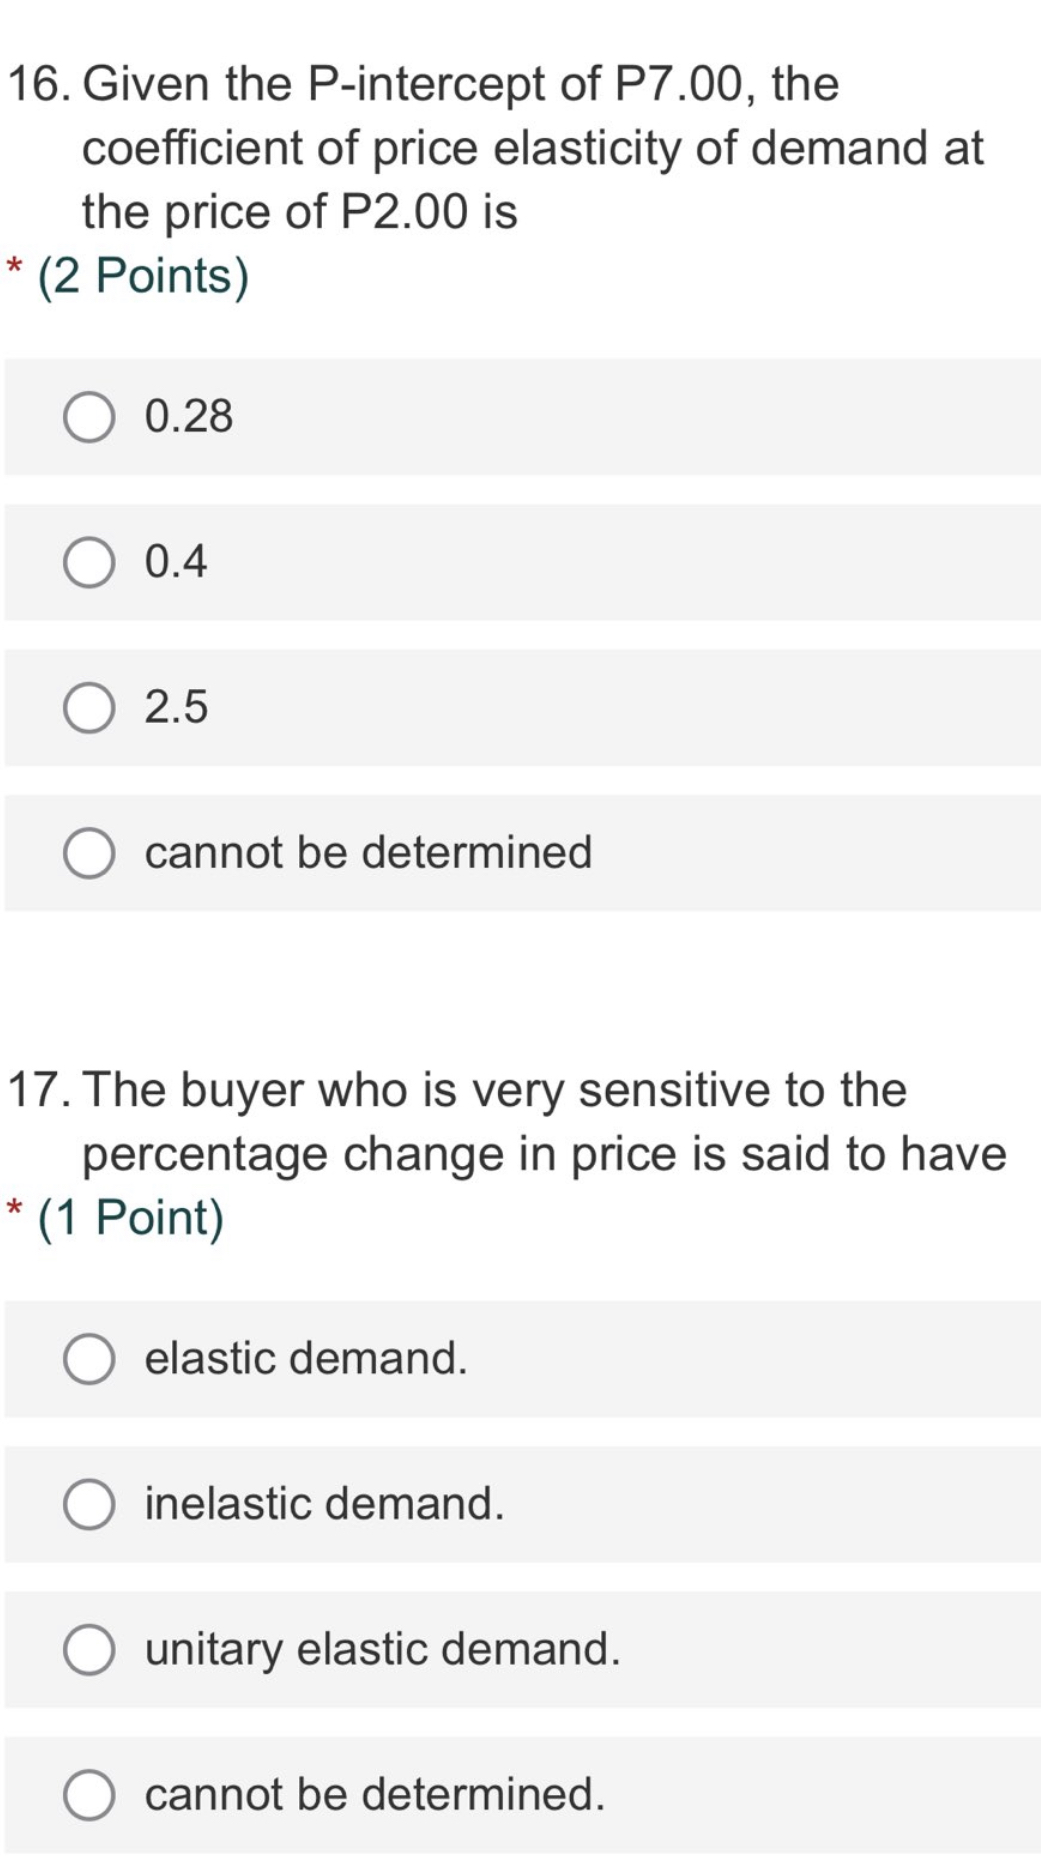Click the 'elastic demand.' answer text
This screenshot has height=1861, width=1041.
coord(305,1358)
